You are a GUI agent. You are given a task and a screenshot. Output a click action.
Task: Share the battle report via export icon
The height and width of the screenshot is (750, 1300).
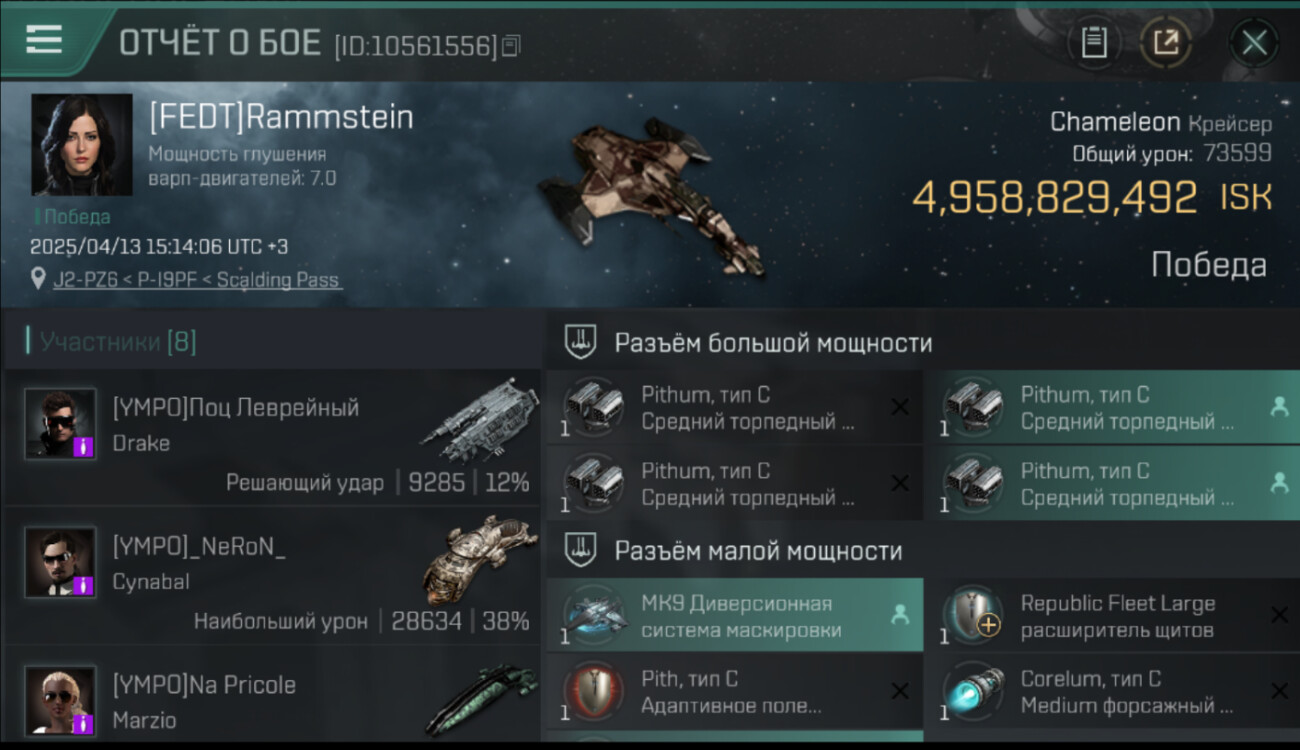click(x=1165, y=42)
